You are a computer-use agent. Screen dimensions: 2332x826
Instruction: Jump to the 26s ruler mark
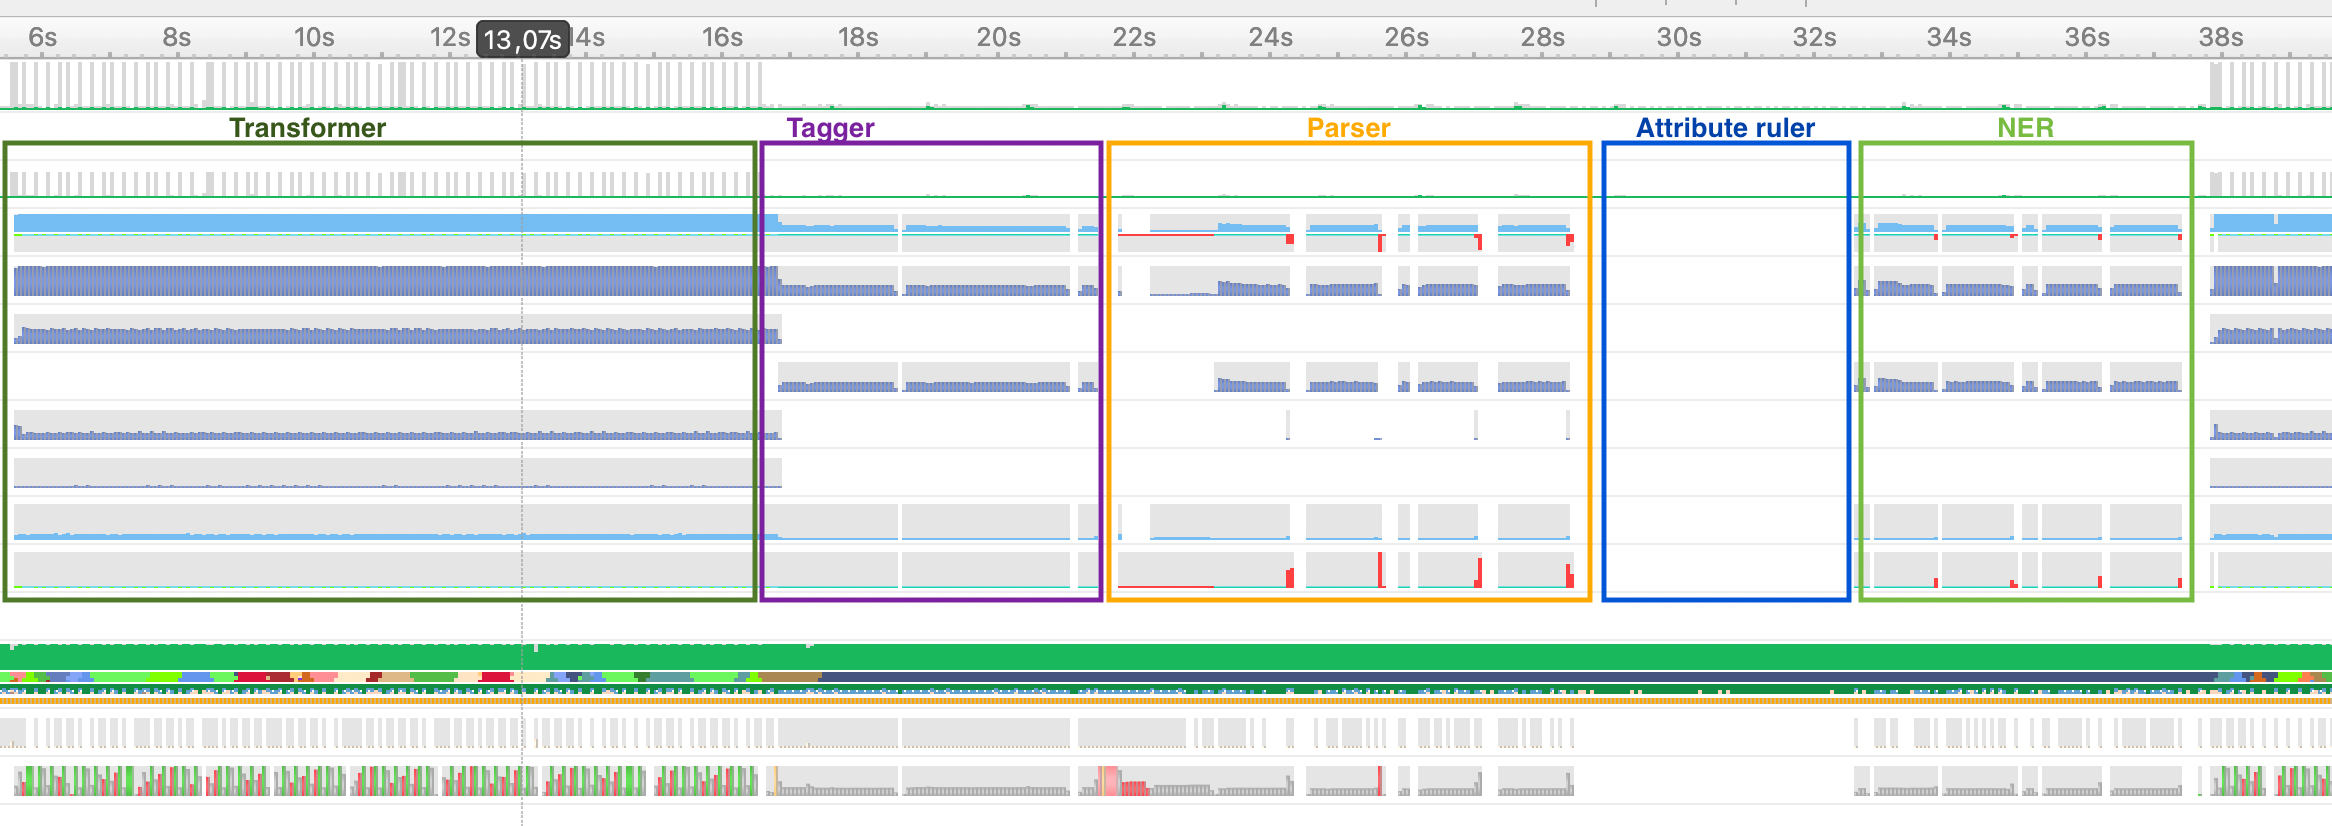1407,38
